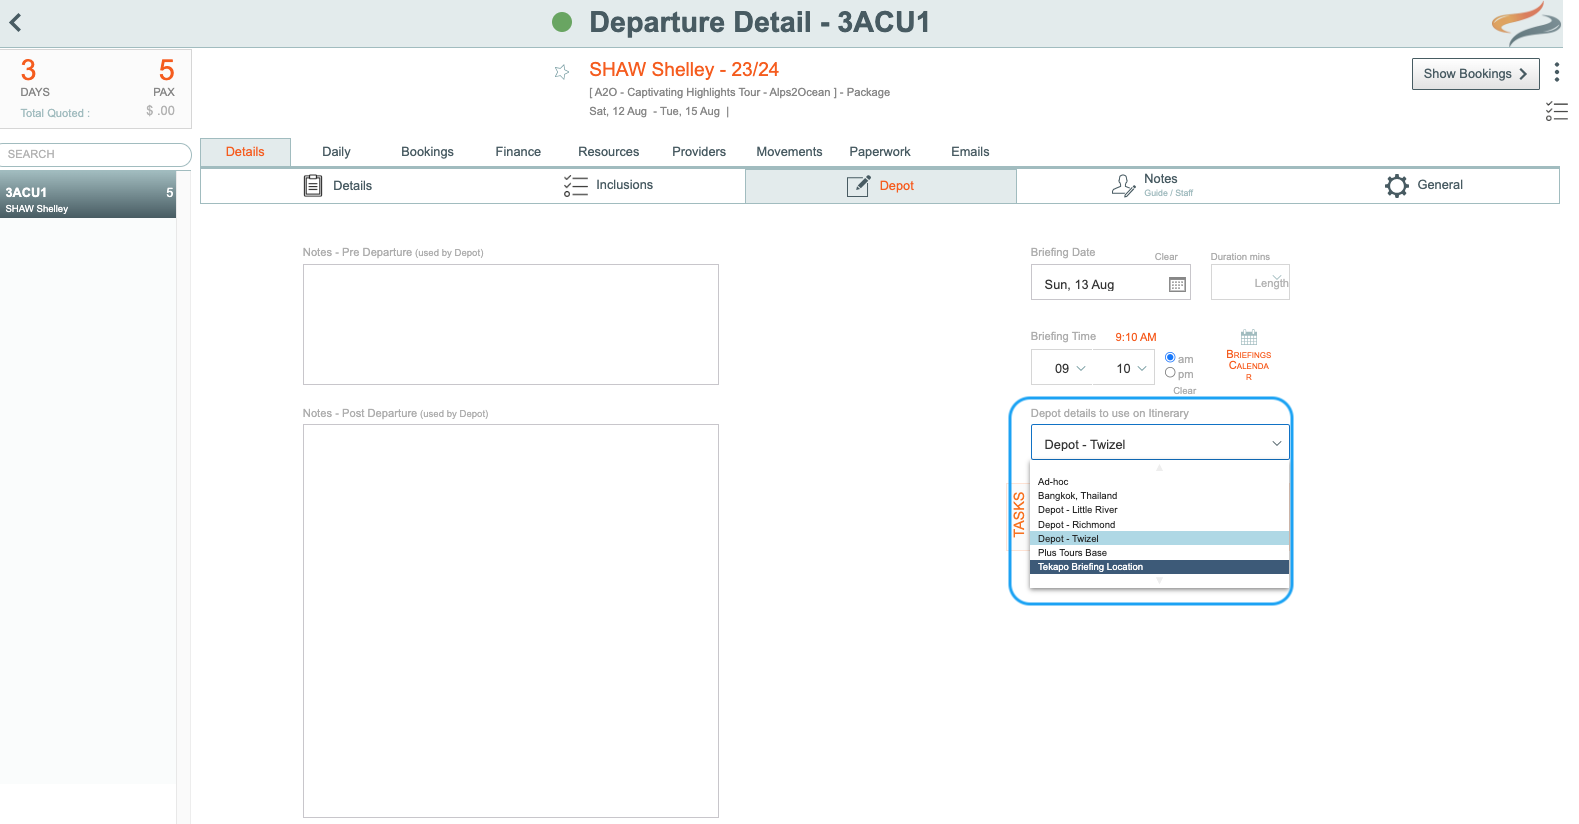Switch to the Finance tab
Image resolution: width=1579 pixels, height=824 pixels.
click(518, 152)
